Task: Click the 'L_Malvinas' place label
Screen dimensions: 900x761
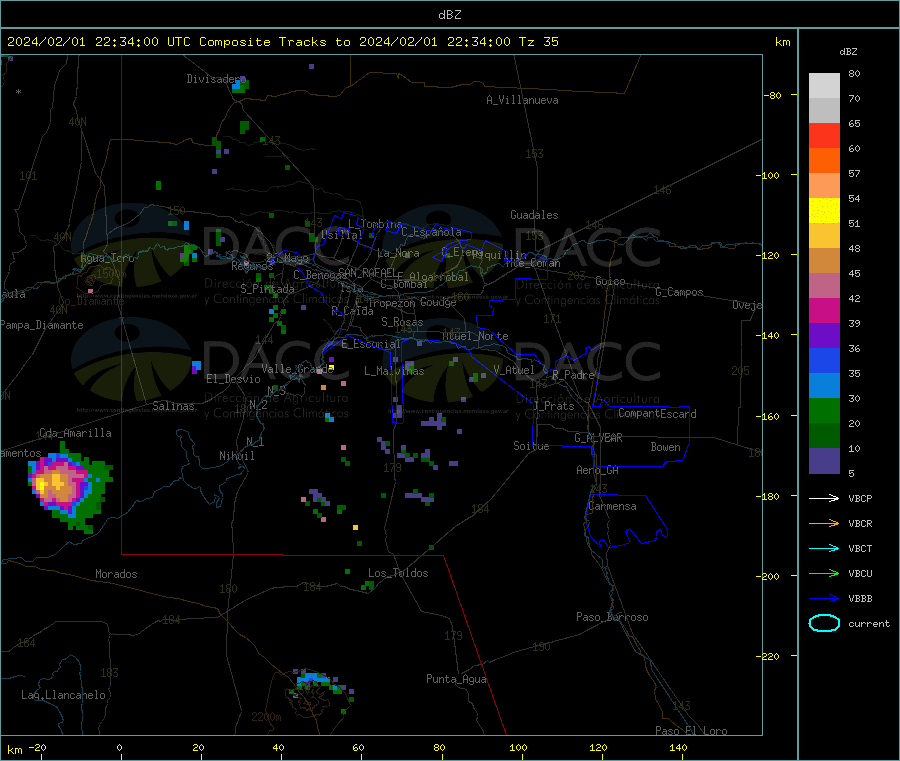Action: click(x=394, y=372)
